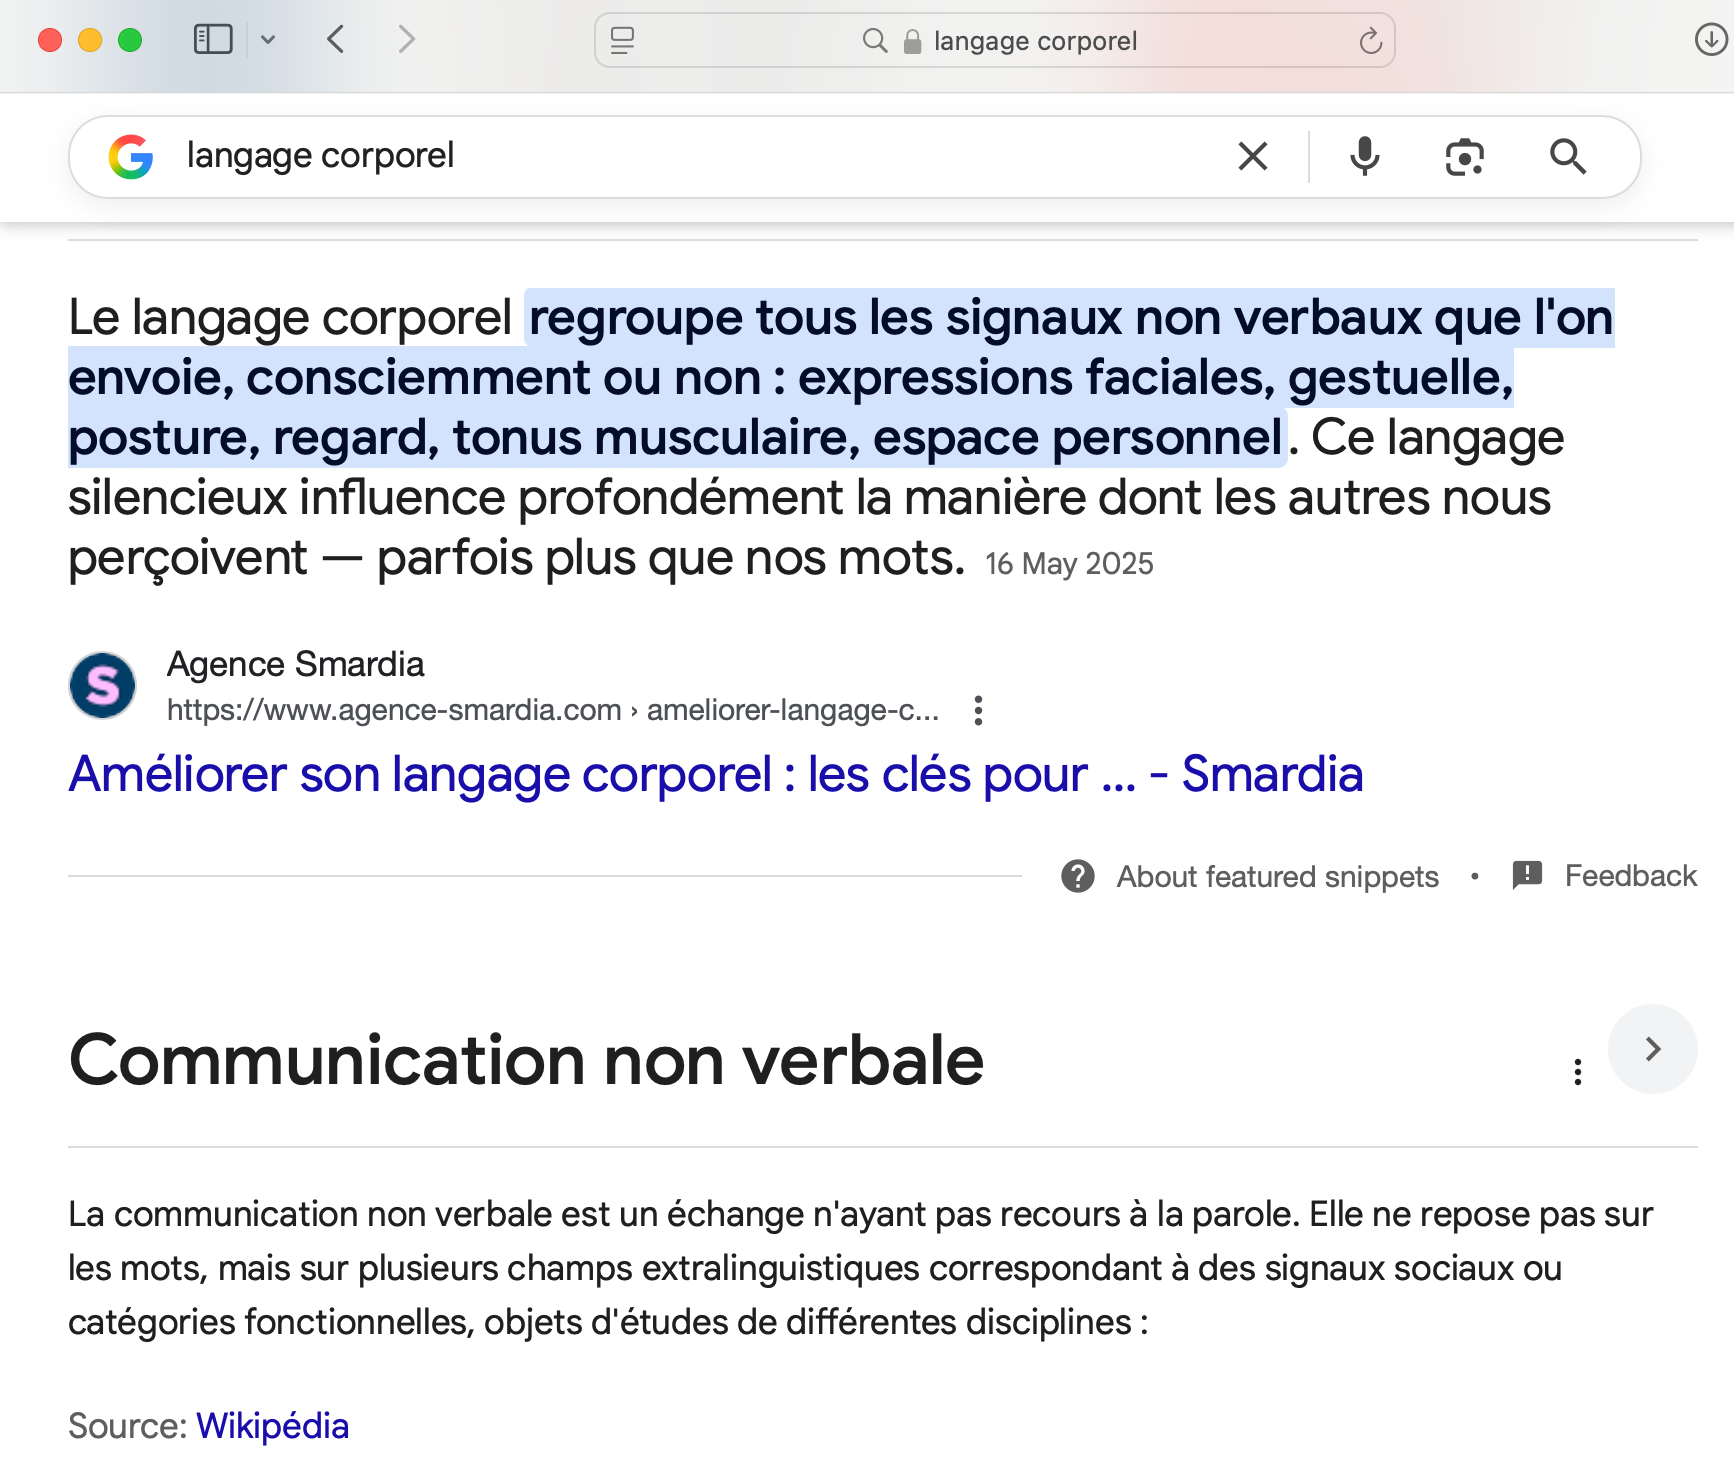
Task: Open the sidebar options dropdown arrow
Action: [x=267, y=40]
